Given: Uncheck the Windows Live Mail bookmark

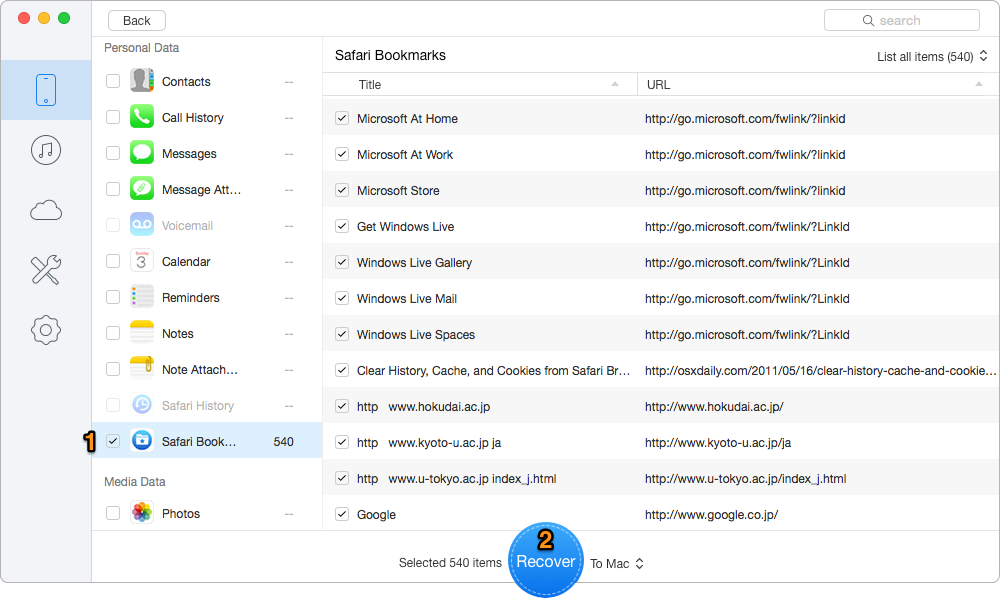Looking at the screenshot, I should coord(342,298).
